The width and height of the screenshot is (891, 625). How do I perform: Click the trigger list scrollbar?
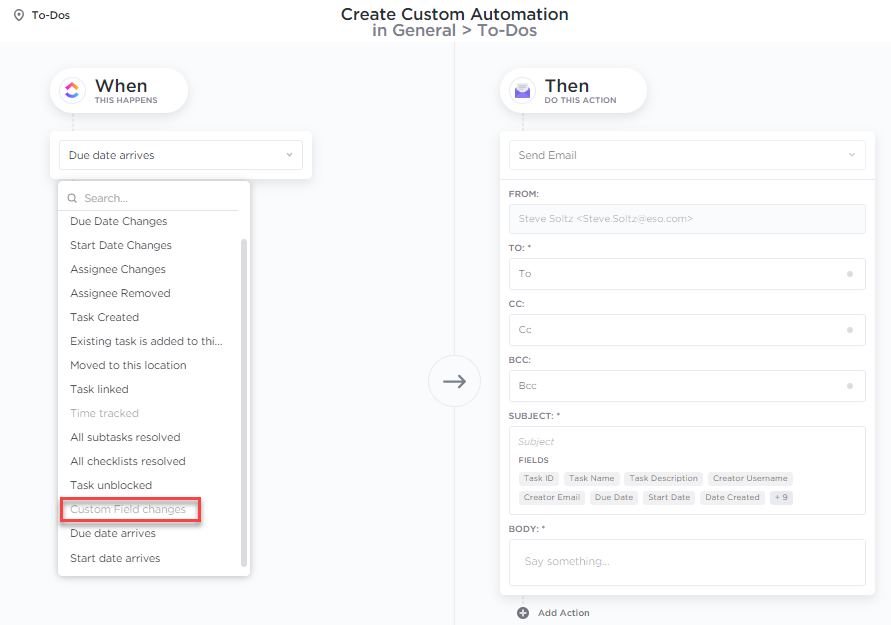(244, 402)
